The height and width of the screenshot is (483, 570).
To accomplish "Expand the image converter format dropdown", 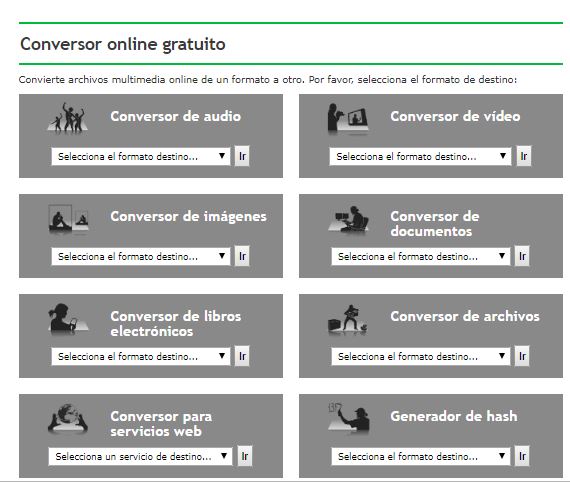I will [141, 256].
